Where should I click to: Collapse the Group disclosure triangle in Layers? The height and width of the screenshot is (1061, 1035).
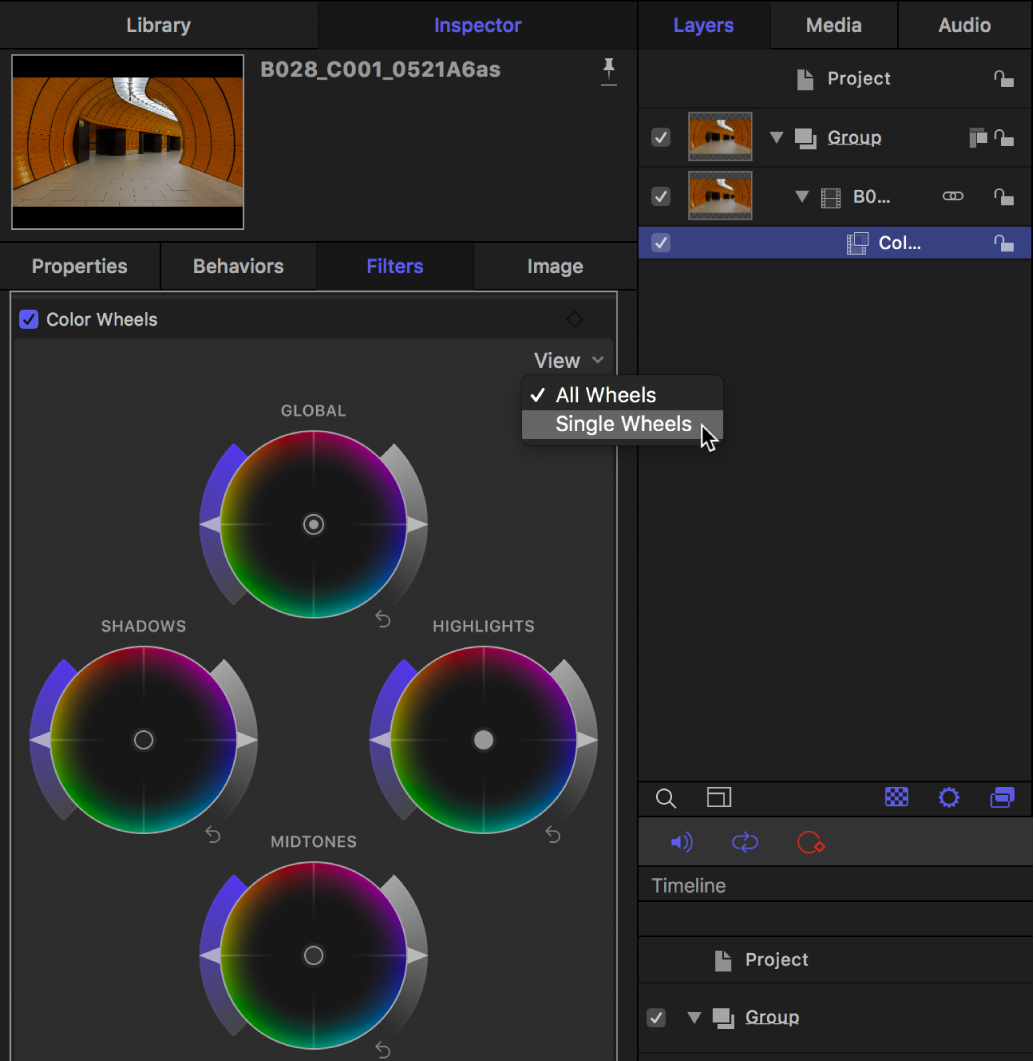pos(777,137)
